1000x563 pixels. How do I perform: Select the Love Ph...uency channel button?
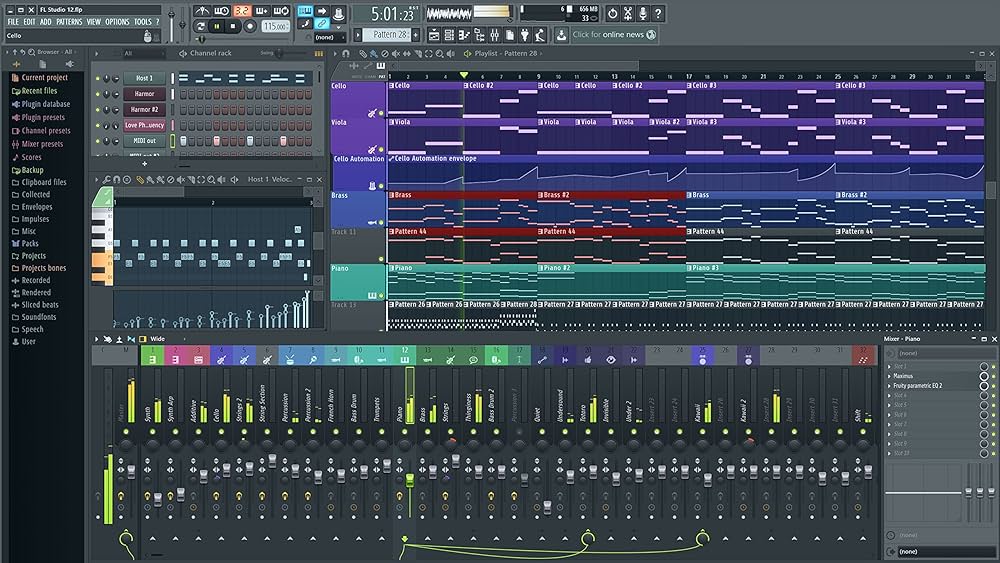point(144,125)
